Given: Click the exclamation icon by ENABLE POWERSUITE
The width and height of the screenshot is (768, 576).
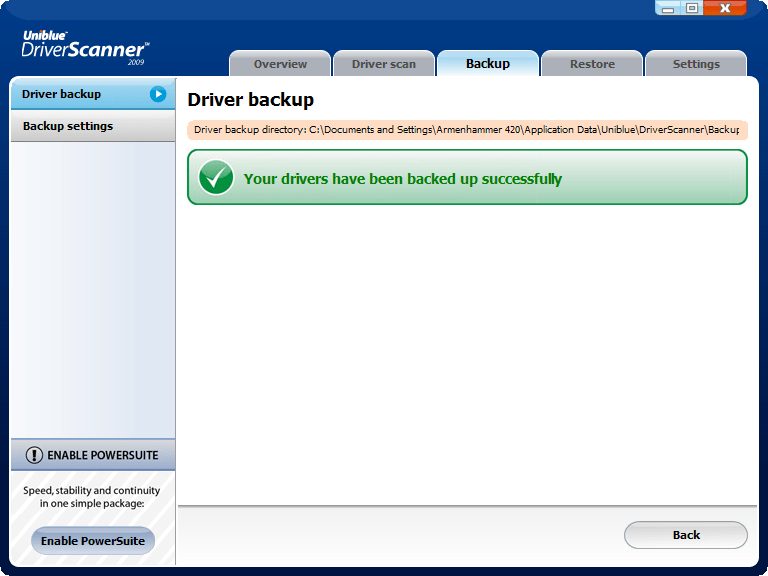Looking at the screenshot, I should (34, 455).
